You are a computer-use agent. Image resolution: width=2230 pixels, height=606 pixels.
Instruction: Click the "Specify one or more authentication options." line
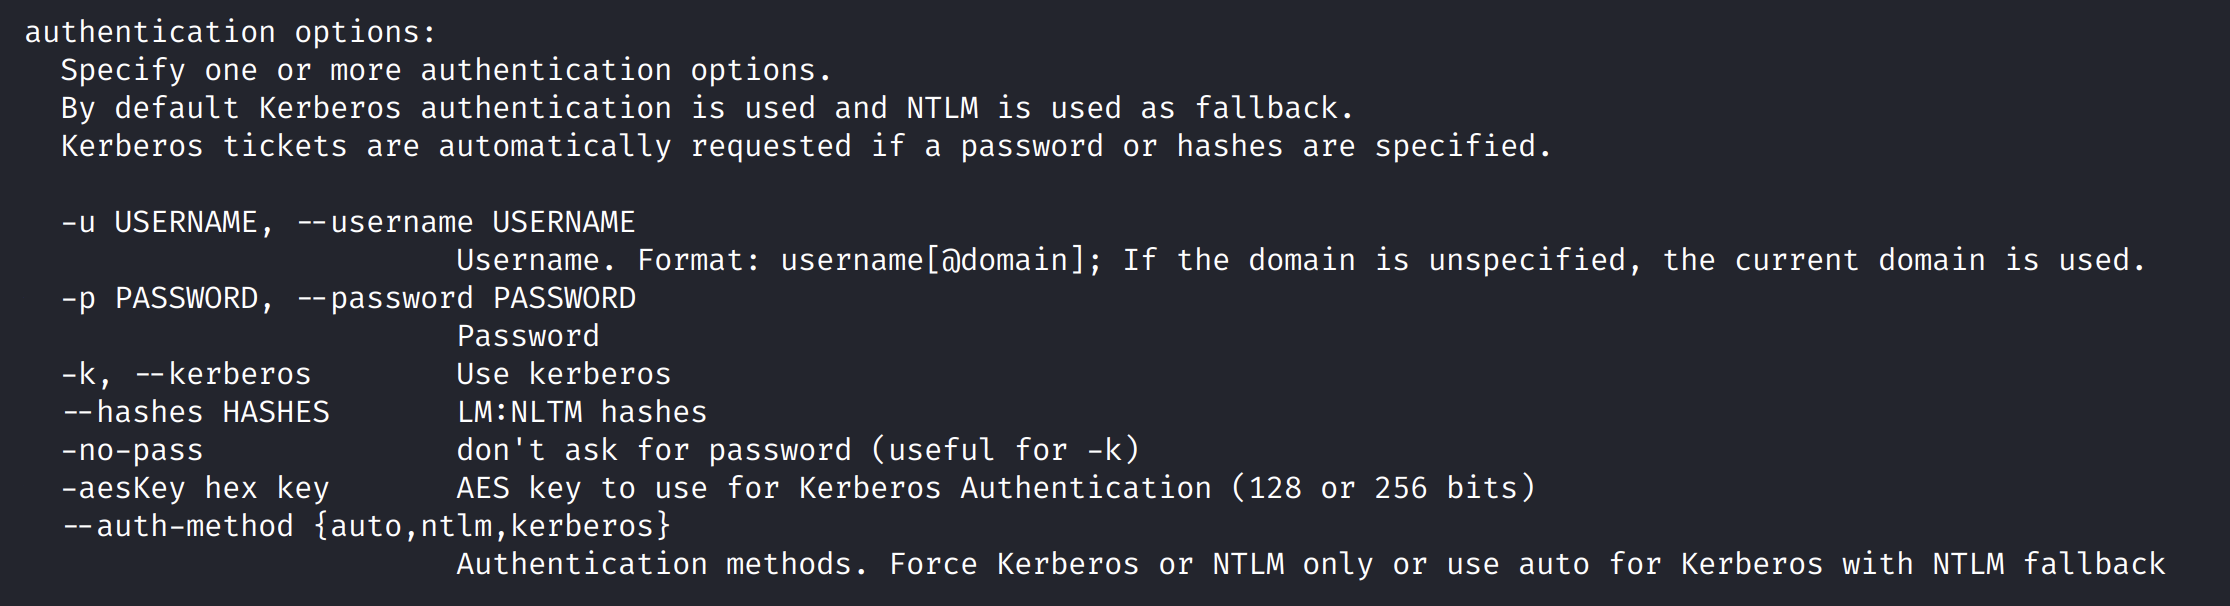click(446, 70)
